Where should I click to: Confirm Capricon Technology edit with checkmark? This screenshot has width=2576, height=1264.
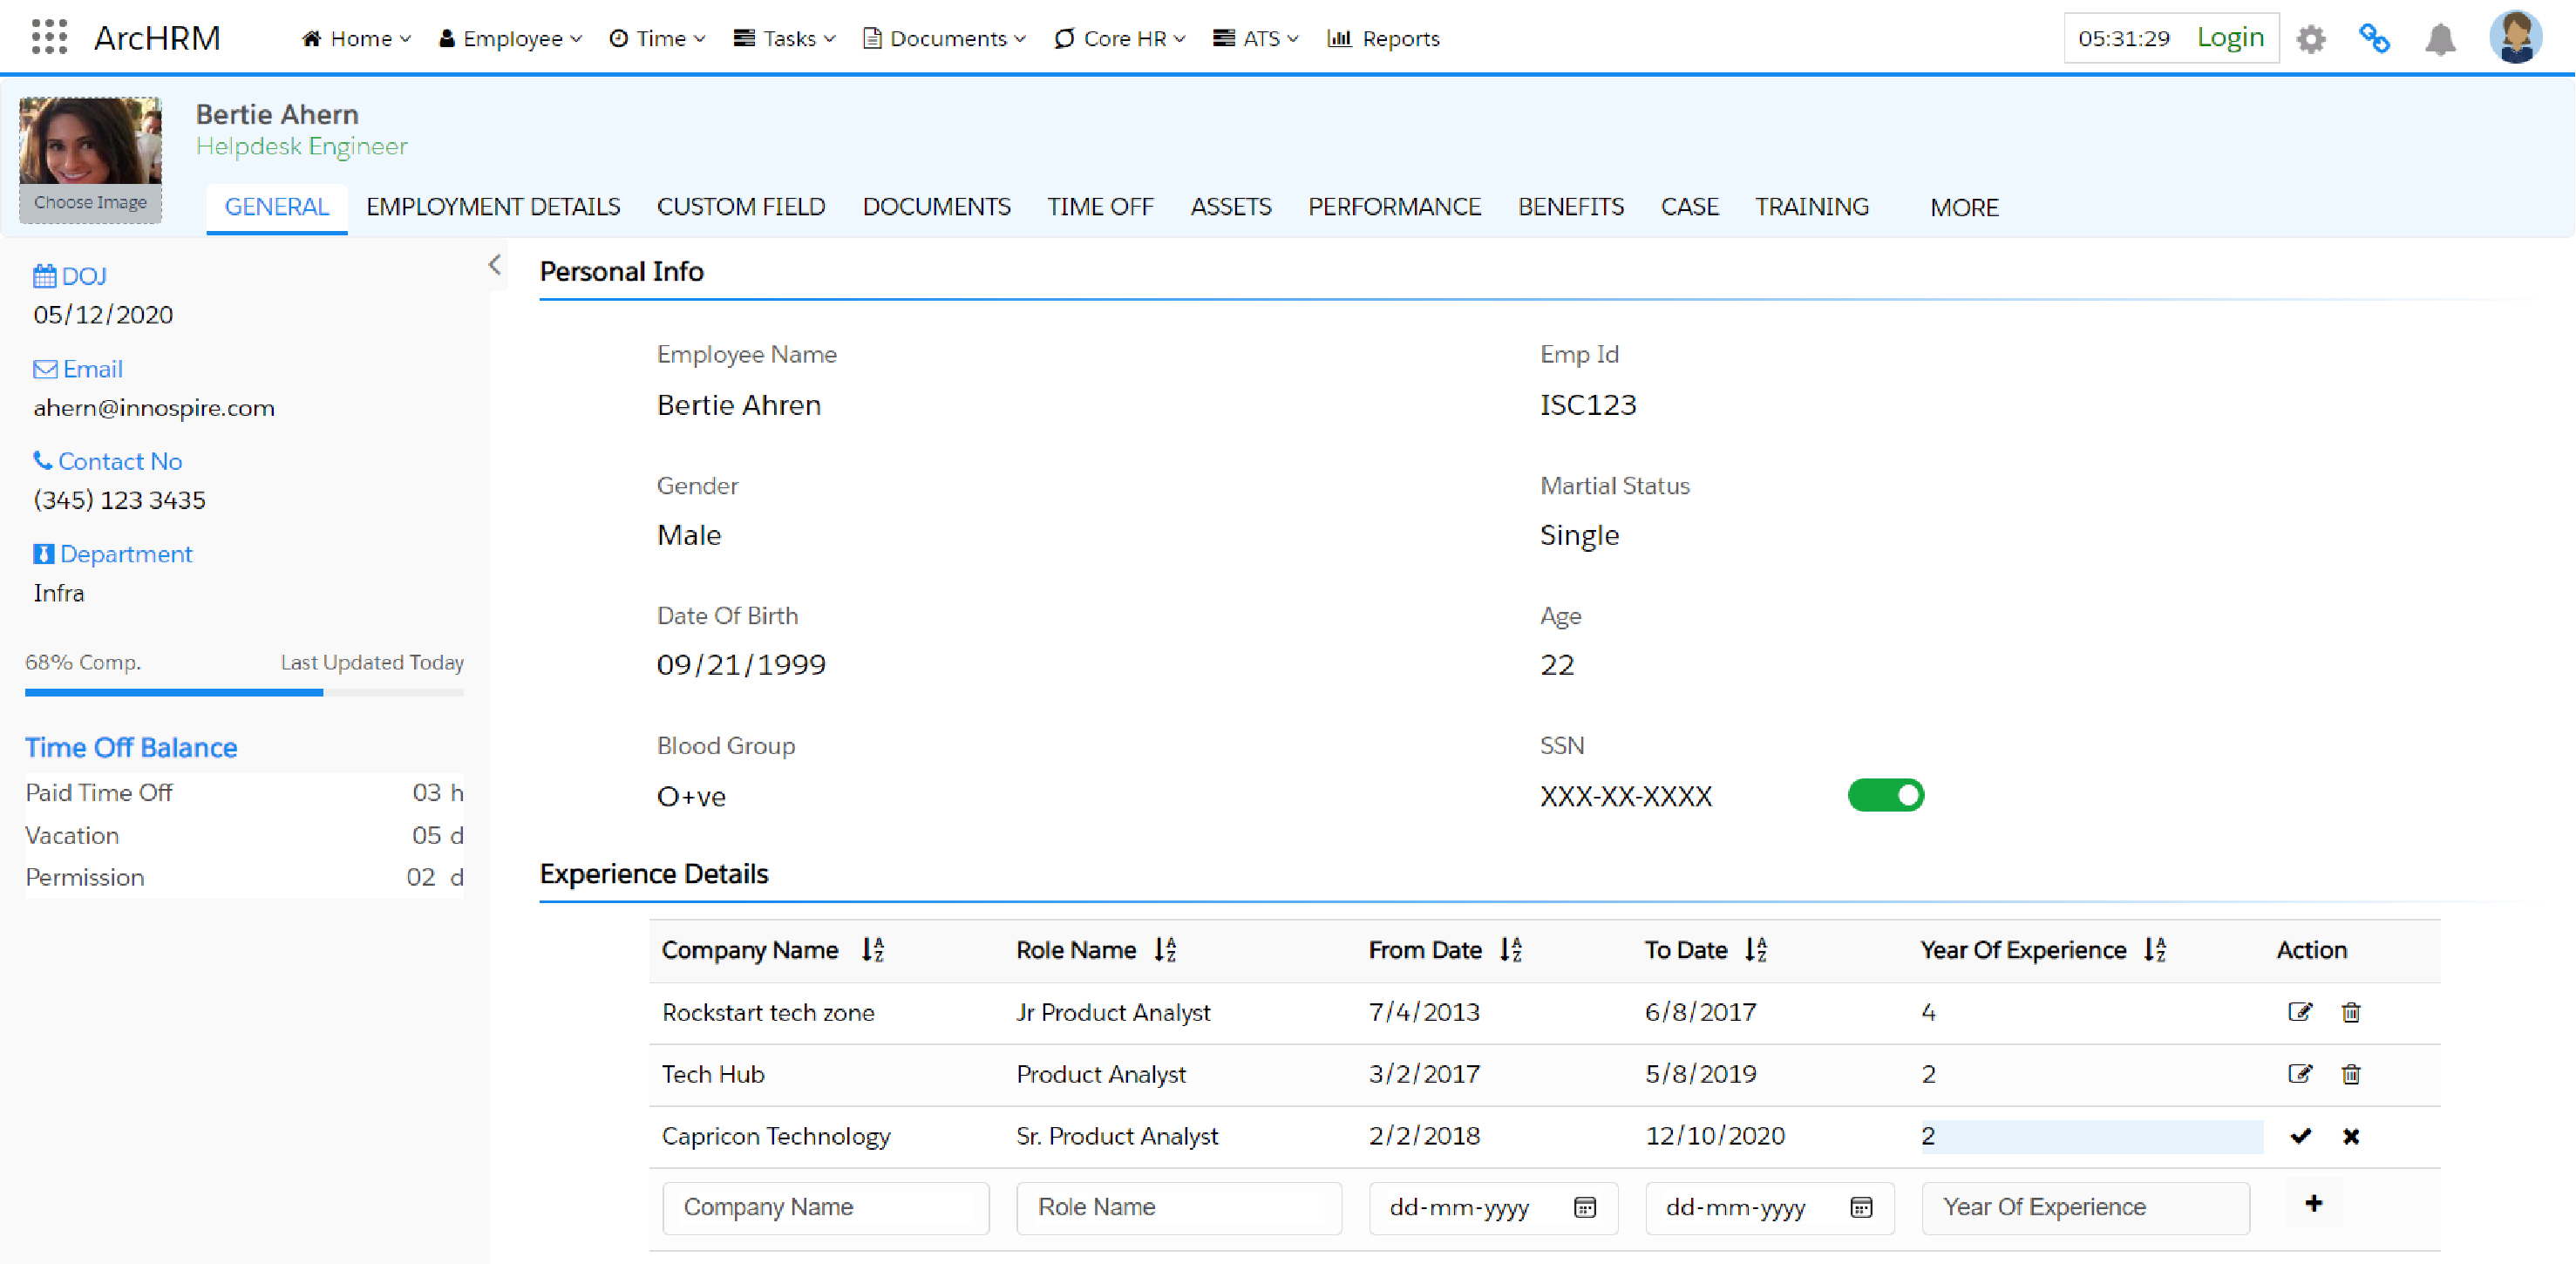tap(2300, 1136)
